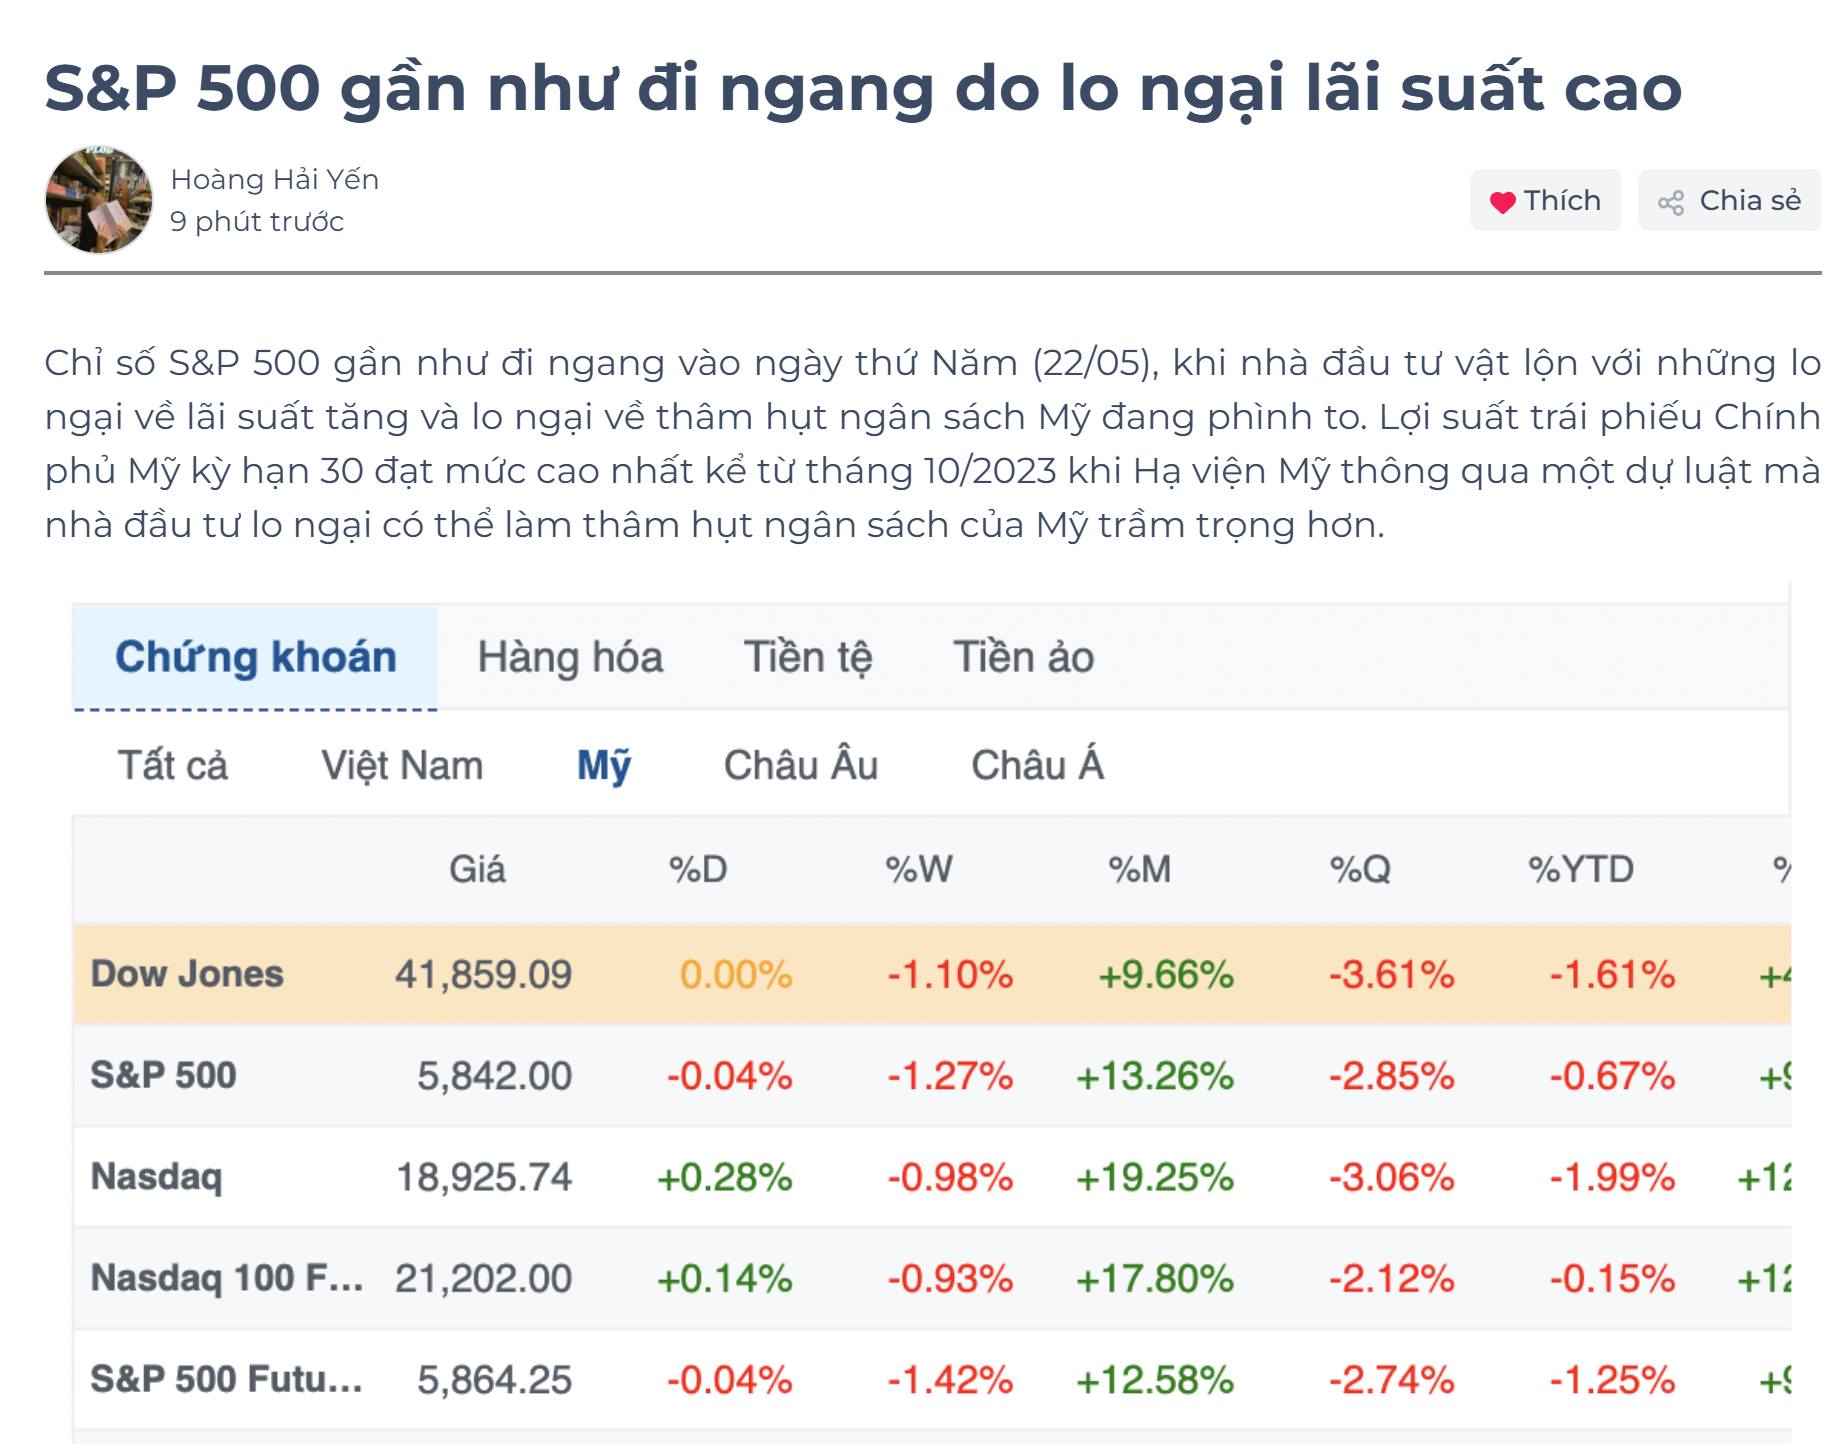
Task: Open author Hoàng Hải Yến's avatar
Action: click(99, 200)
